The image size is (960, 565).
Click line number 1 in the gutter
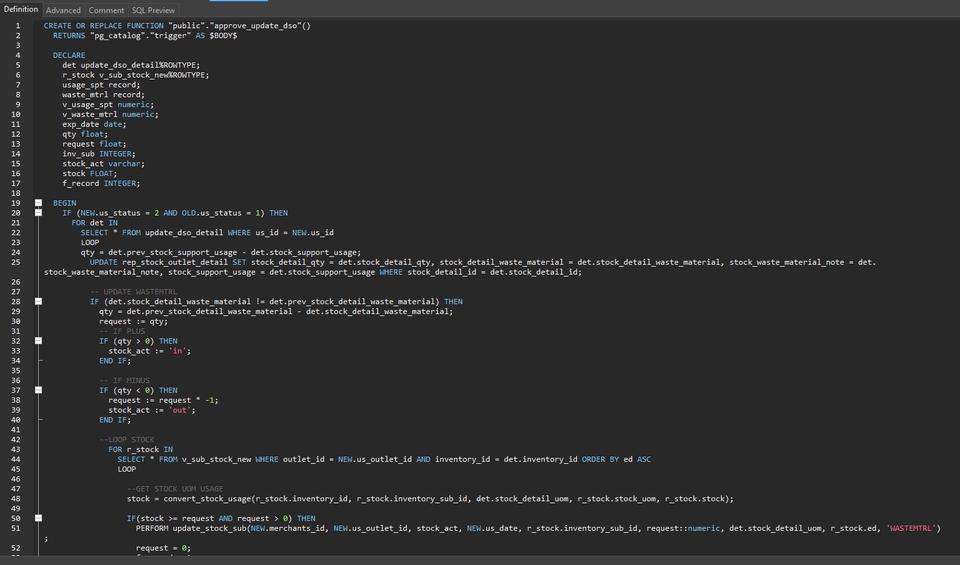pos(18,26)
